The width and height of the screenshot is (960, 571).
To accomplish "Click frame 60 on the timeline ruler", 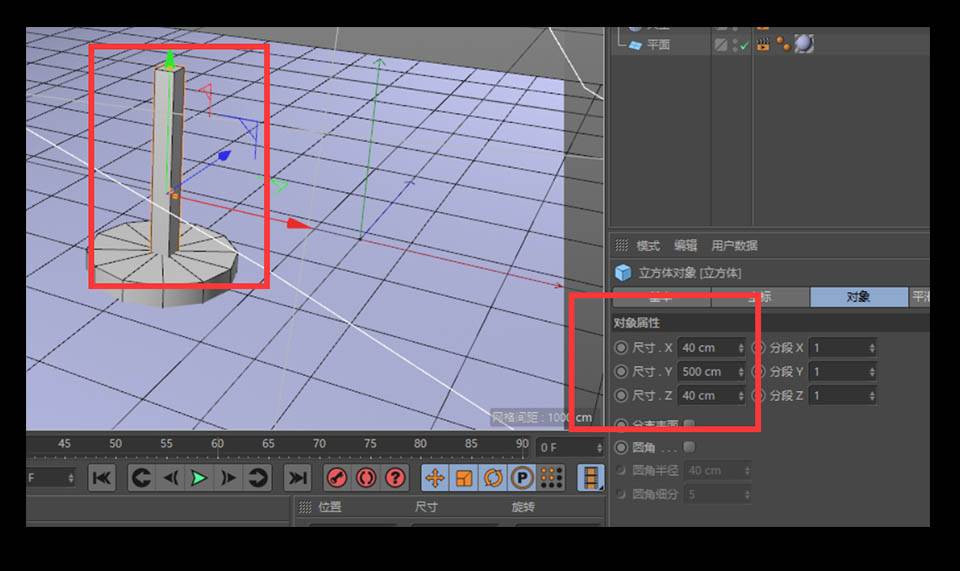I will click(x=217, y=444).
